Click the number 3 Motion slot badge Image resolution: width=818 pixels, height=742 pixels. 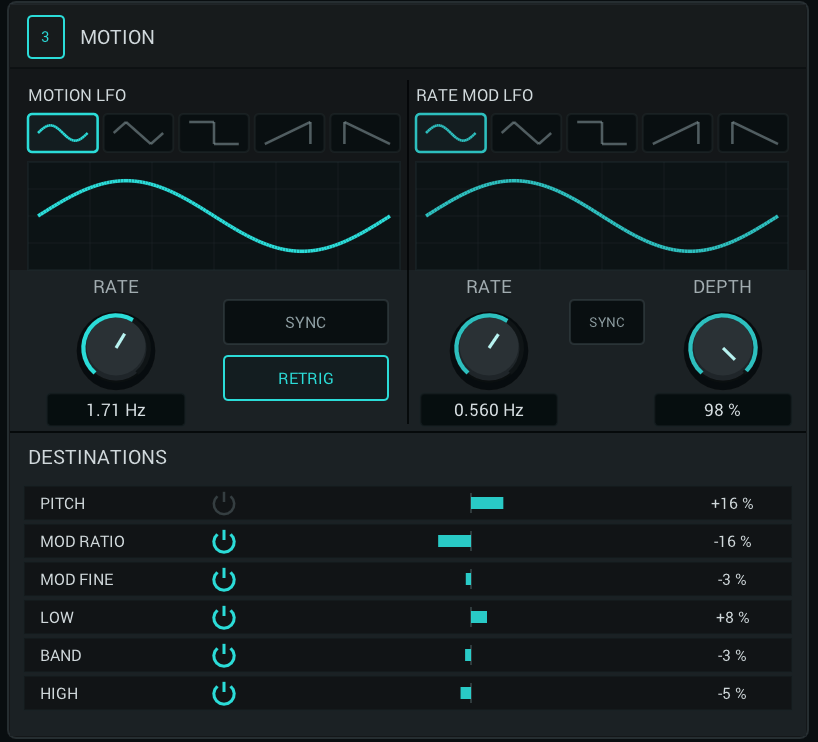pos(46,37)
